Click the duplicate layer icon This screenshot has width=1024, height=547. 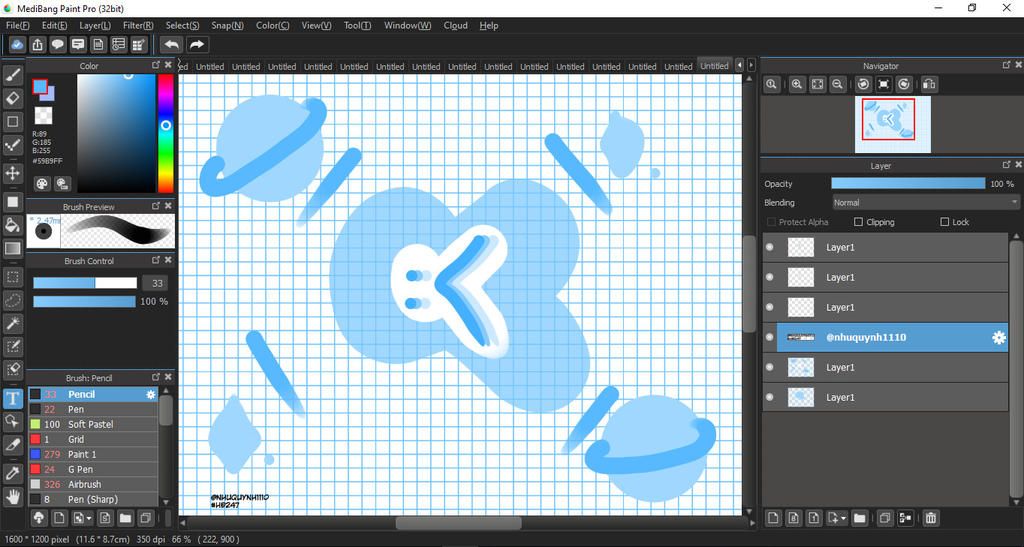tap(885, 518)
